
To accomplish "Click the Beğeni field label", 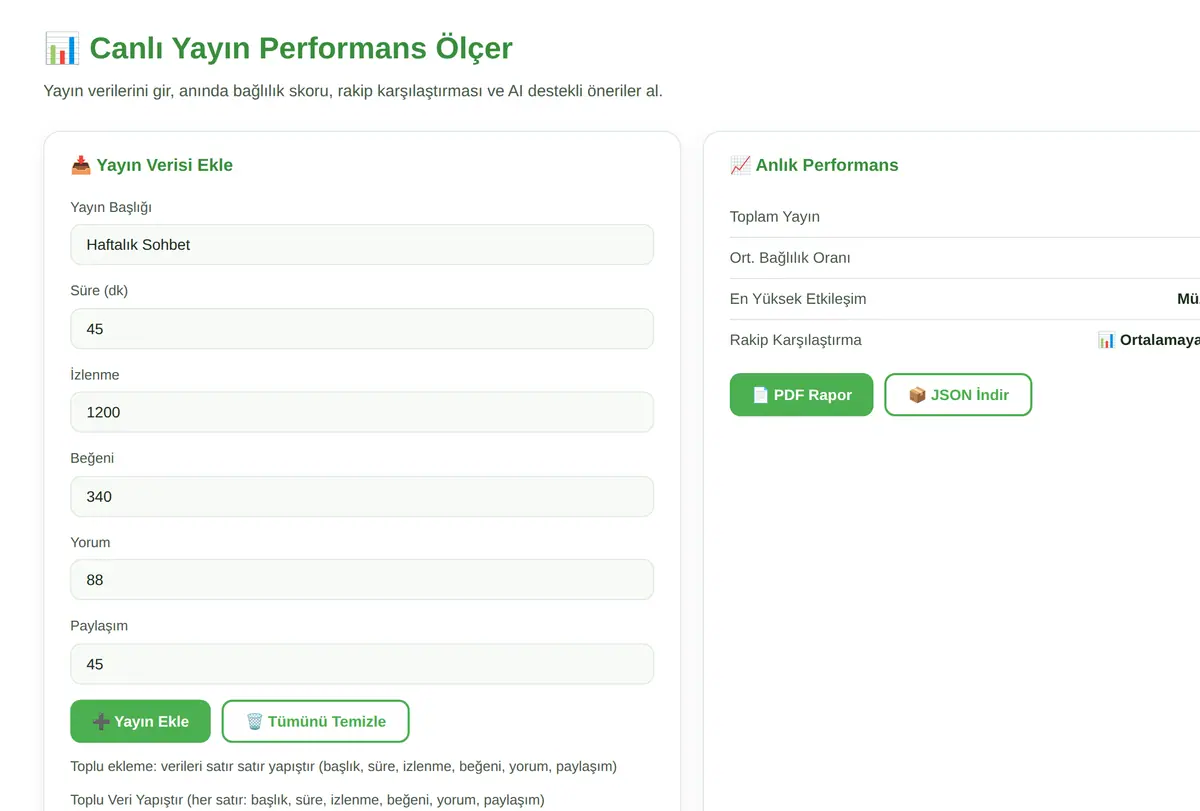I will click(x=92, y=458).
